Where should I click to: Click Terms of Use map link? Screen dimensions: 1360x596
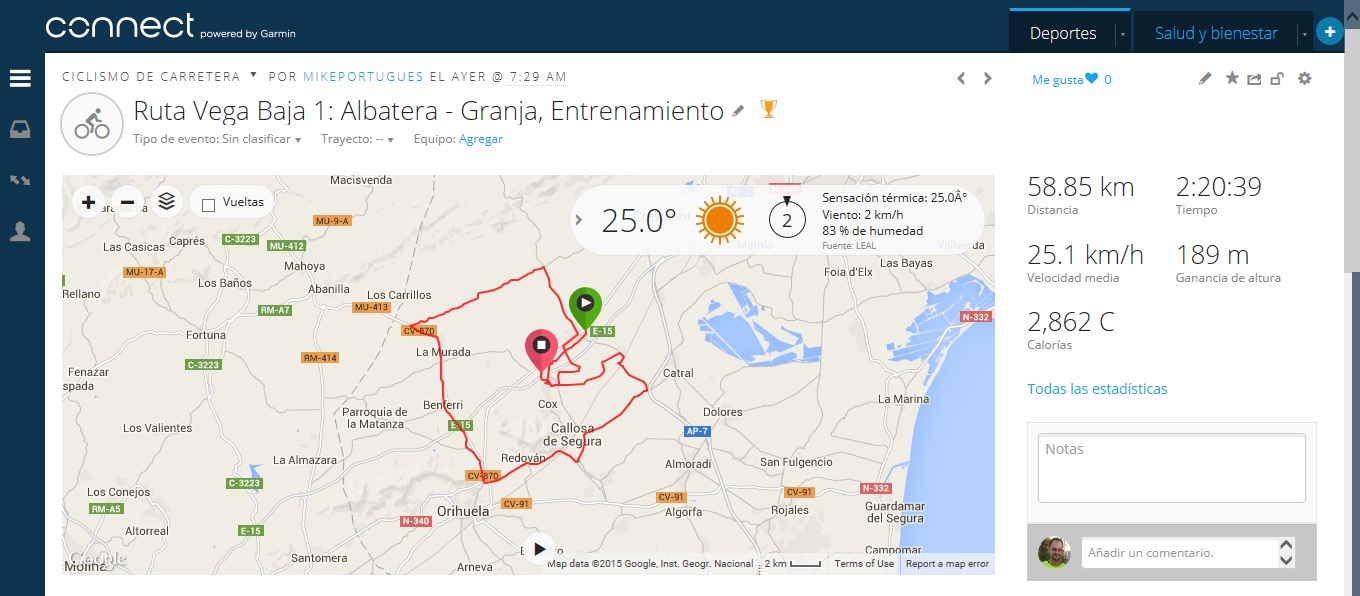[x=864, y=564]
